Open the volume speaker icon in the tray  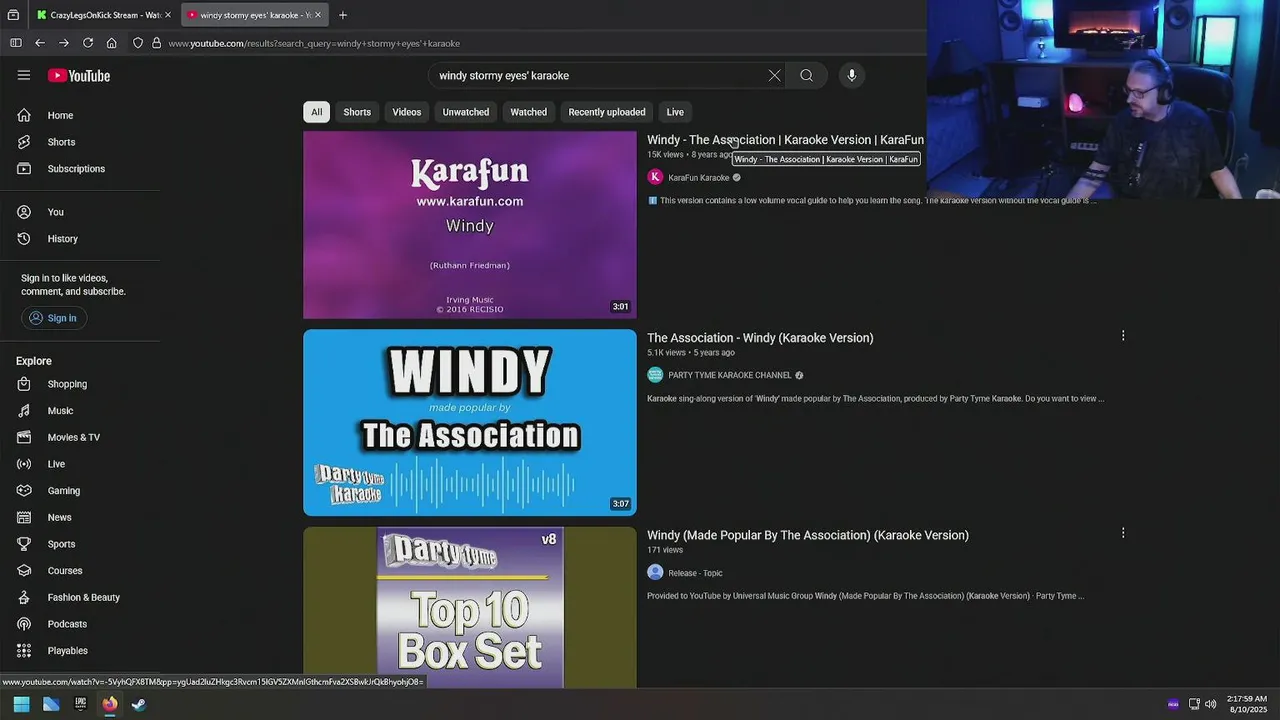(x=1211, y=704)
